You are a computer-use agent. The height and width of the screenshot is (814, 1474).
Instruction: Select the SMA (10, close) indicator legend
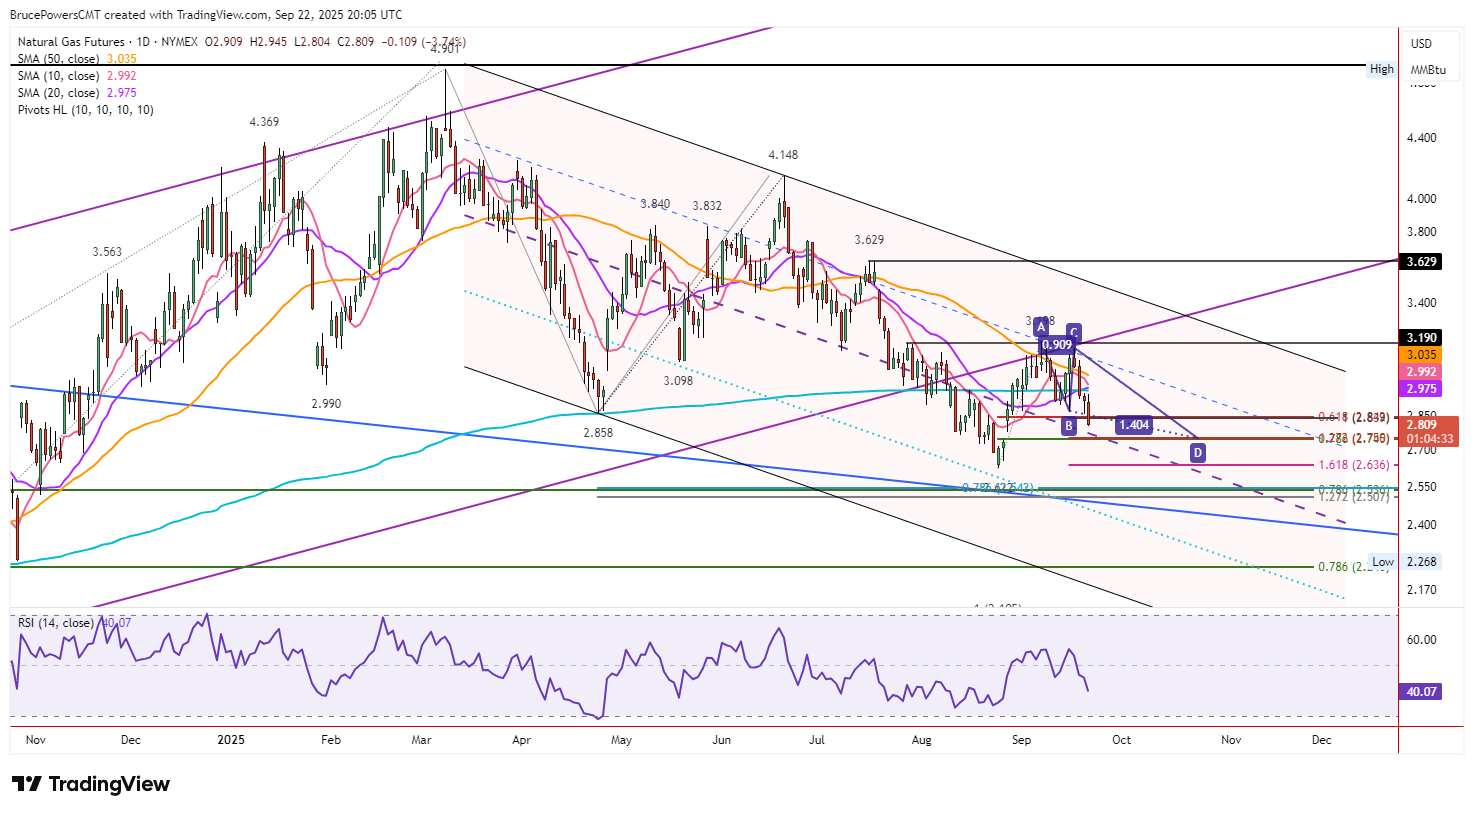[58, 76]
